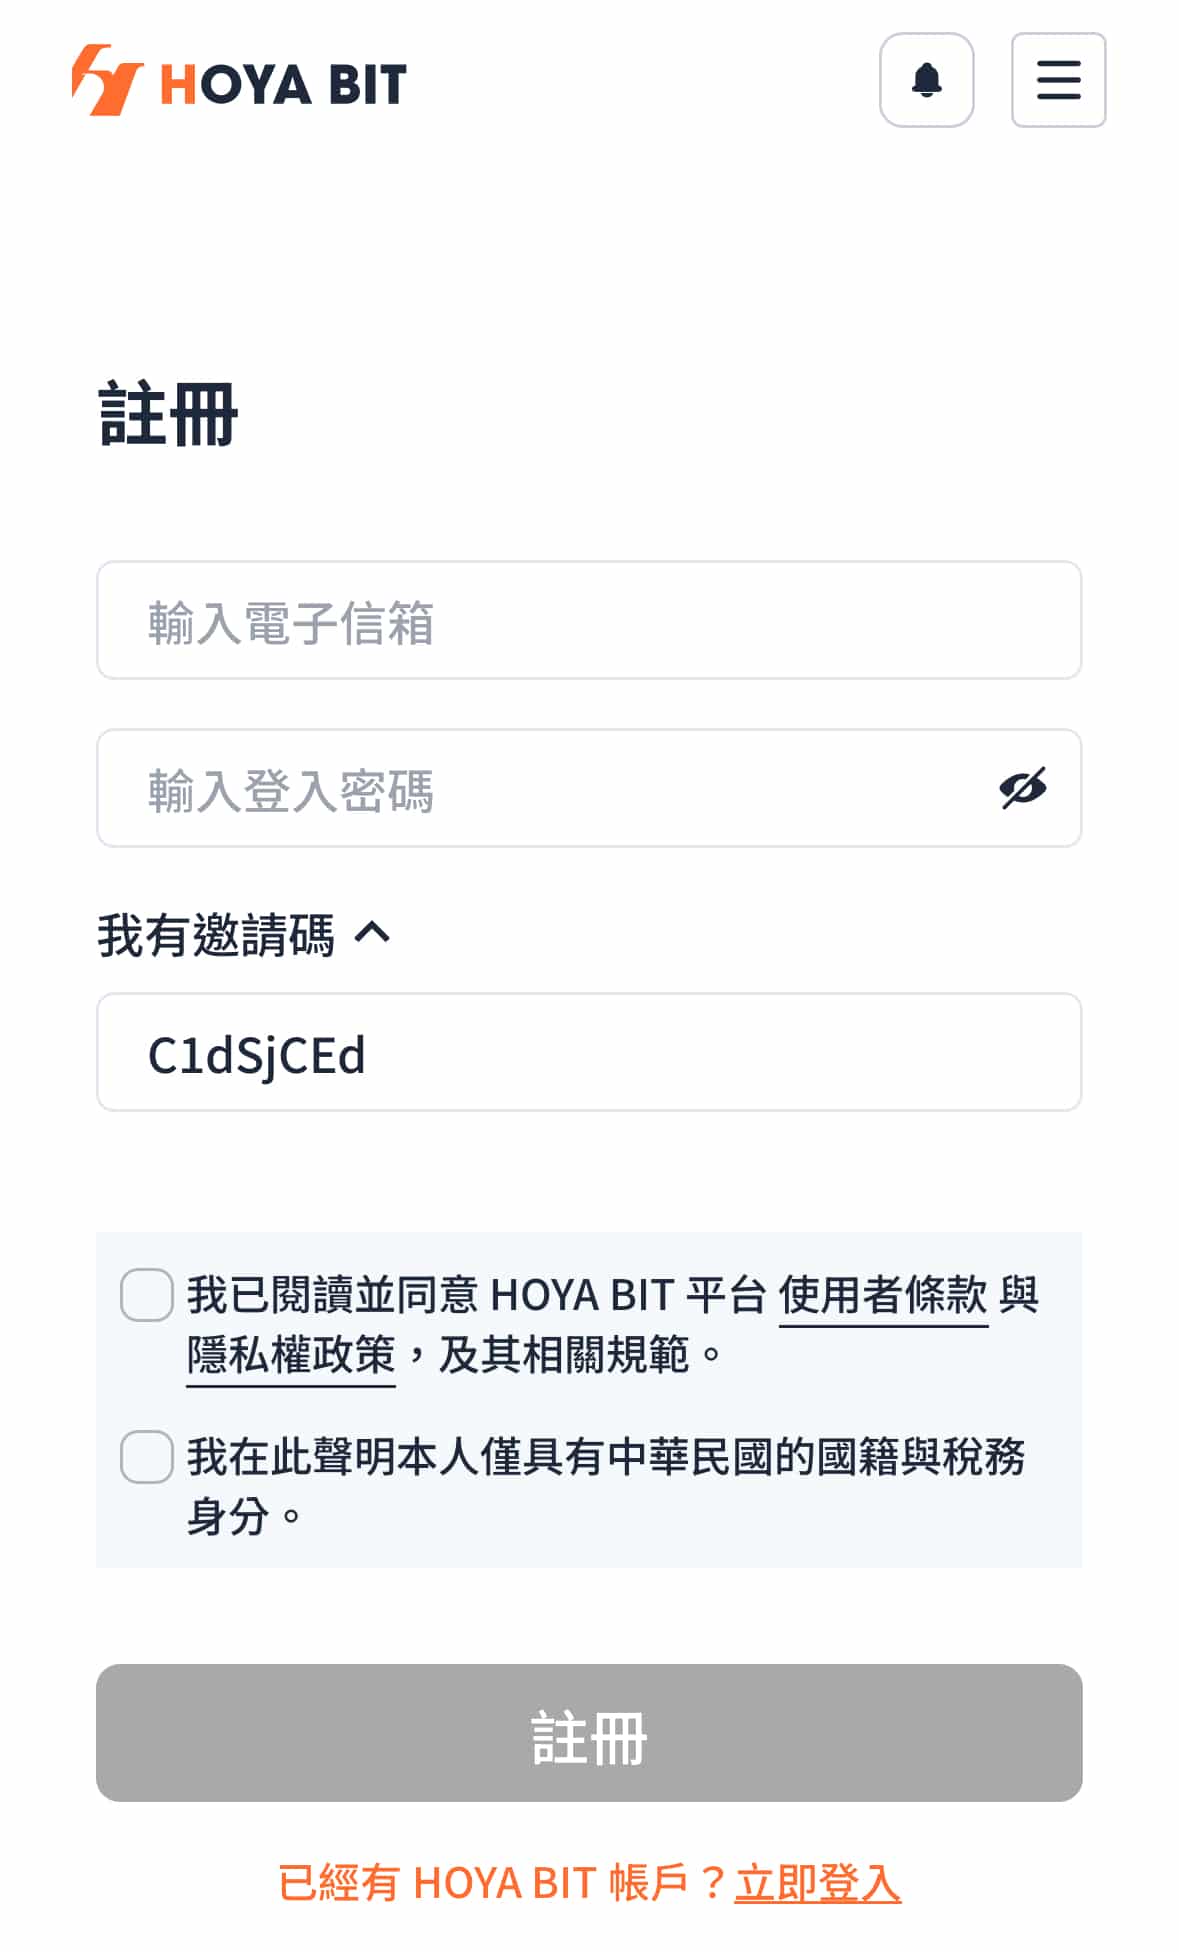
Task: Click the gray 註冊 submit button
Action: pyautogui.click(x=589, y=1733)
